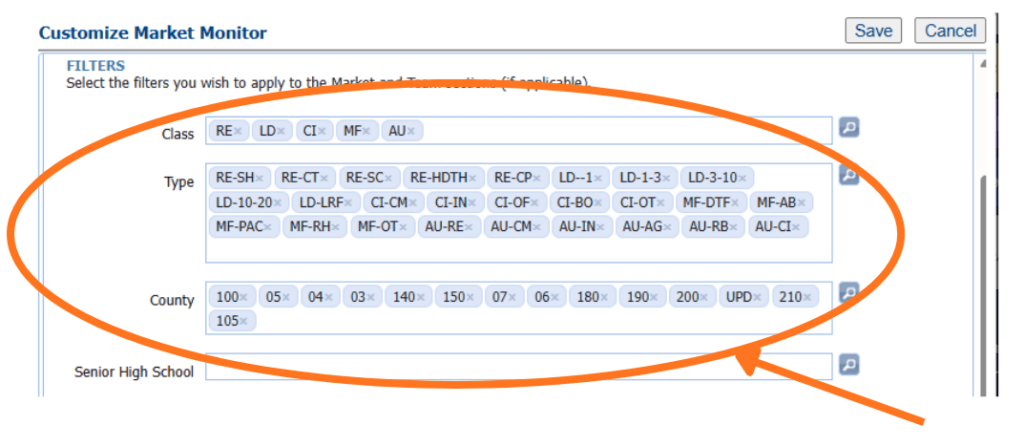Remove the RE class tag
This screenshot has width=1024, height=446.
(x=240, y=131)
